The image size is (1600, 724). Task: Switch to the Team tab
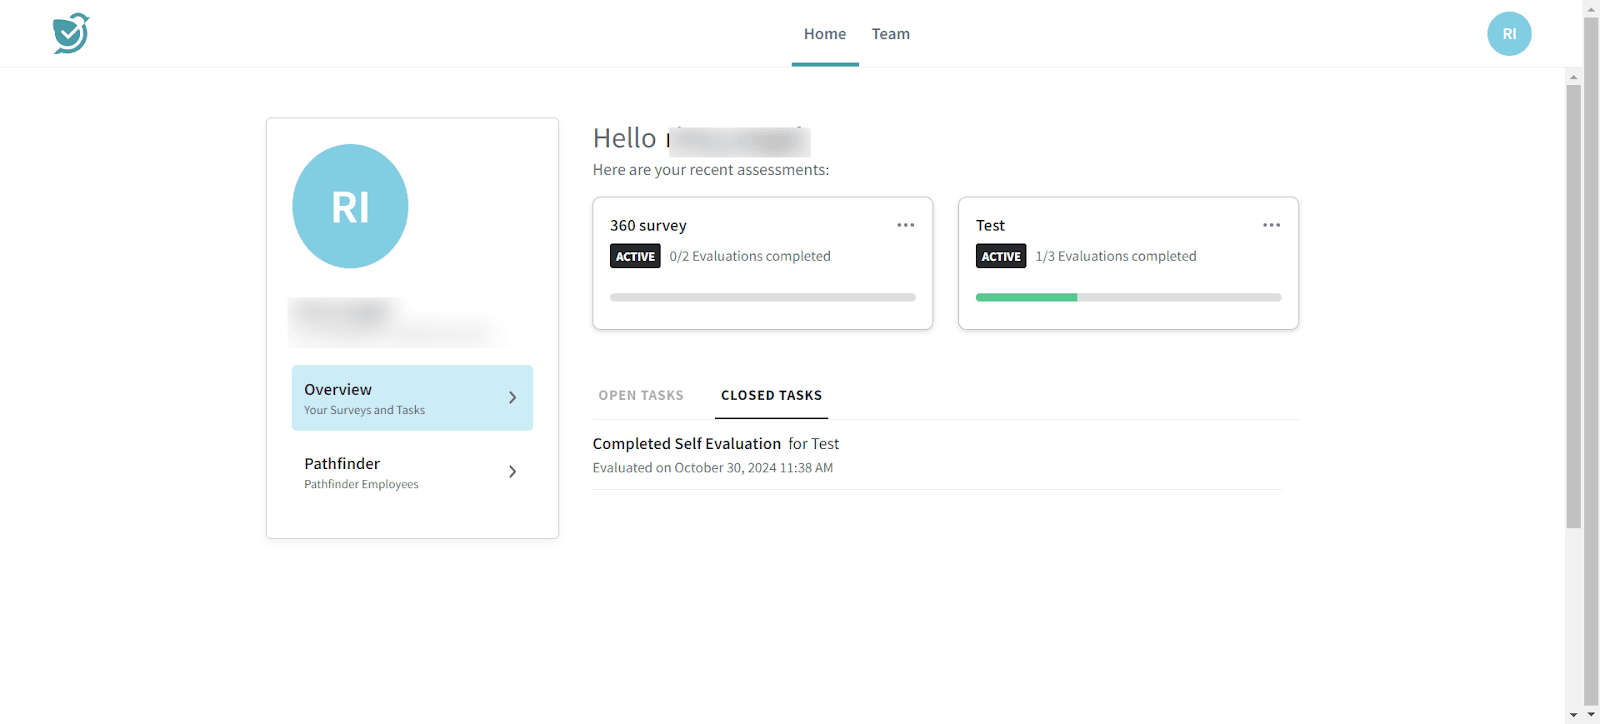[890, 34]
